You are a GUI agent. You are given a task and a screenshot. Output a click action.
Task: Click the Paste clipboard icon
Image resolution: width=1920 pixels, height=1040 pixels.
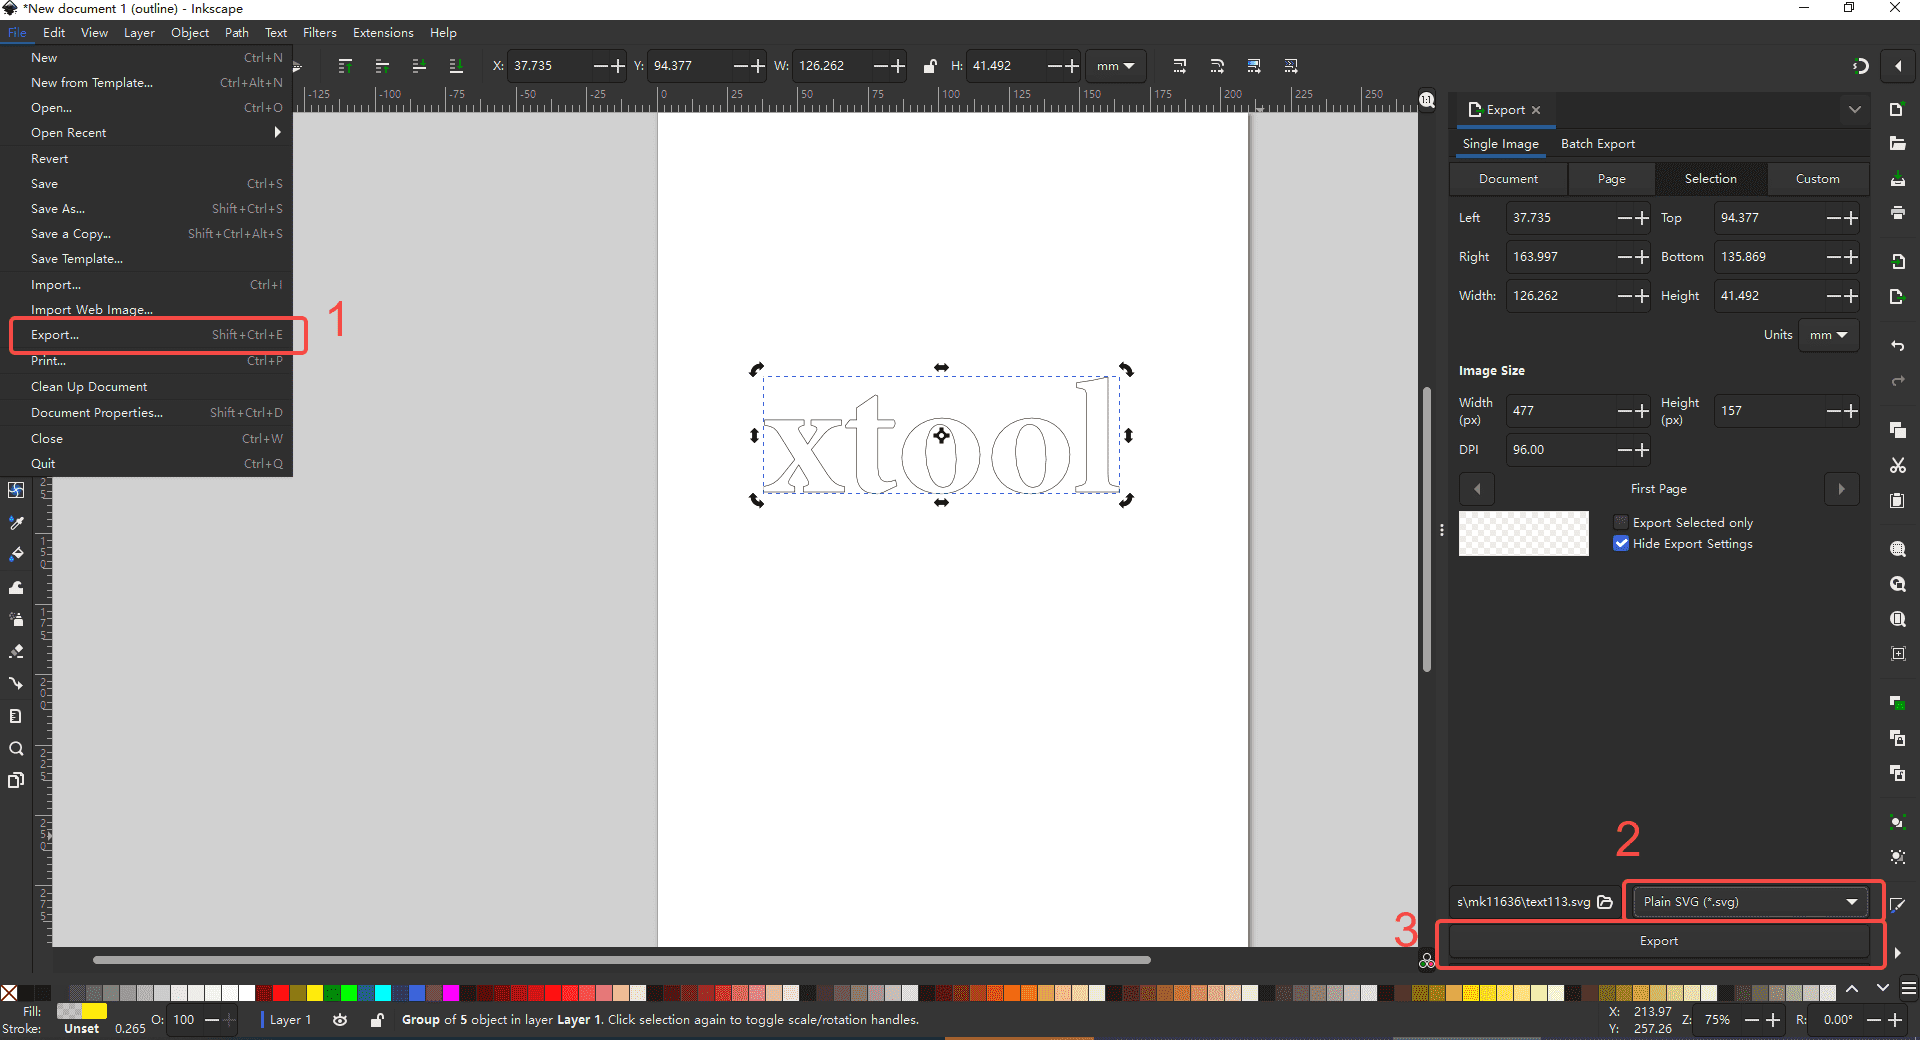coord(1897,500)
